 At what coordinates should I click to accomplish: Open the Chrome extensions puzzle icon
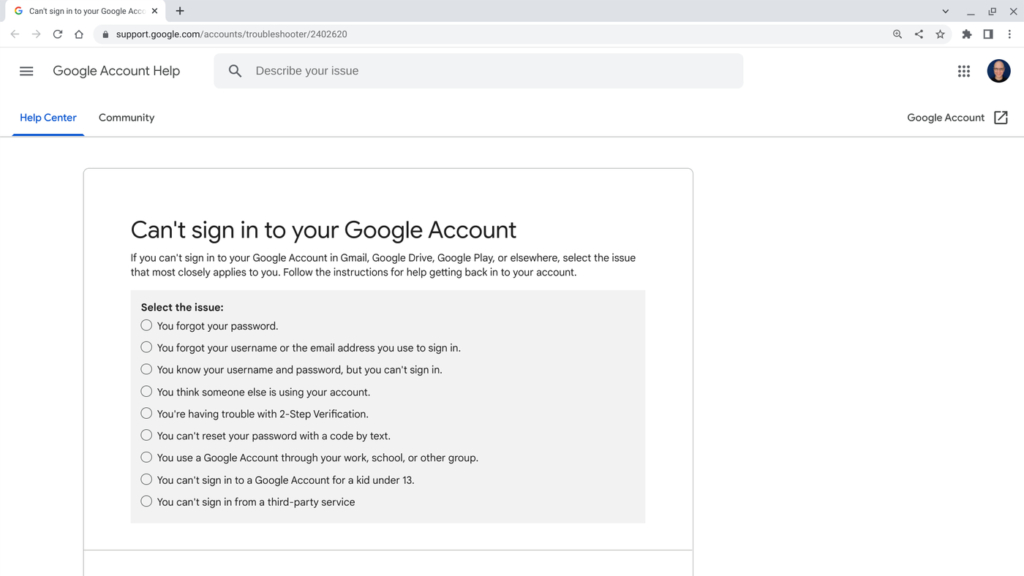pyautogui.click(x=966, y=33)
